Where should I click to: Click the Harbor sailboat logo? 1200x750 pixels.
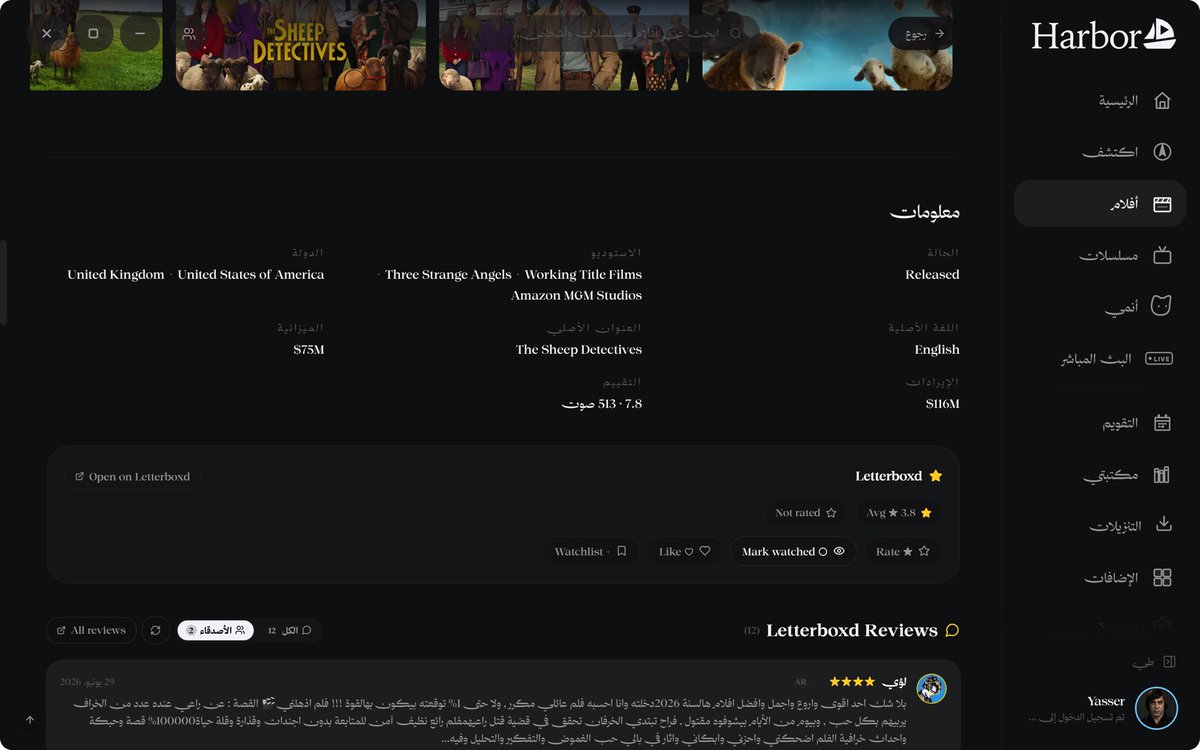tap(1160, 34)
